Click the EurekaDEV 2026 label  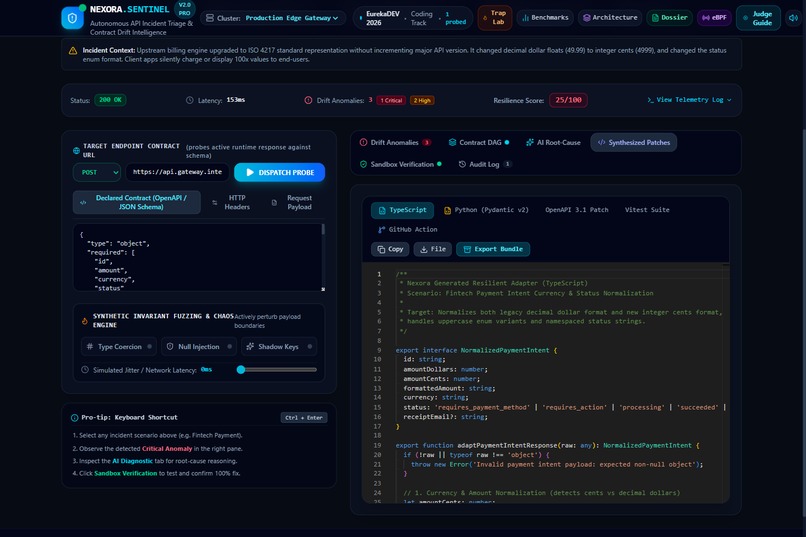pyautogui.click(x=382, y=18)
